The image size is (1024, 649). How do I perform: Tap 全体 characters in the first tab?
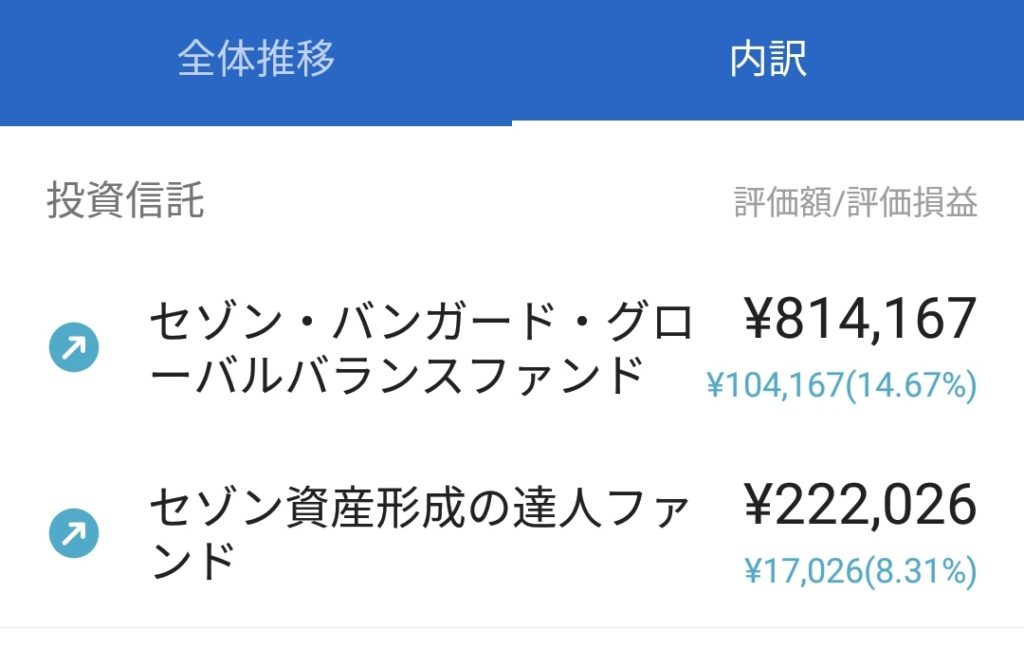click(216, 59)
